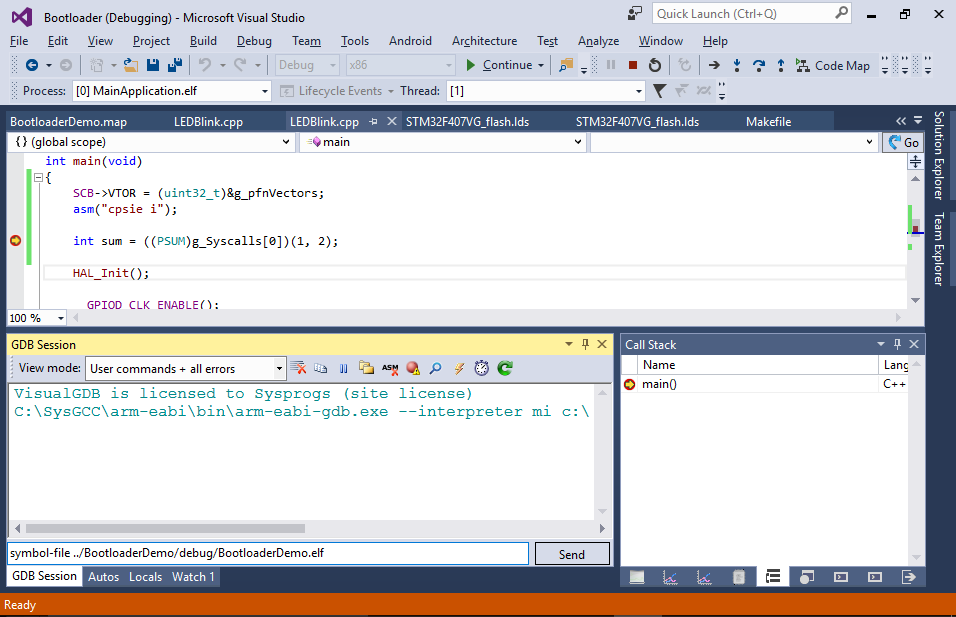This screenshot has height=617, width=956.
Task: Click the editor vertical scroll down arrow
Action: [x=915, y=300]
